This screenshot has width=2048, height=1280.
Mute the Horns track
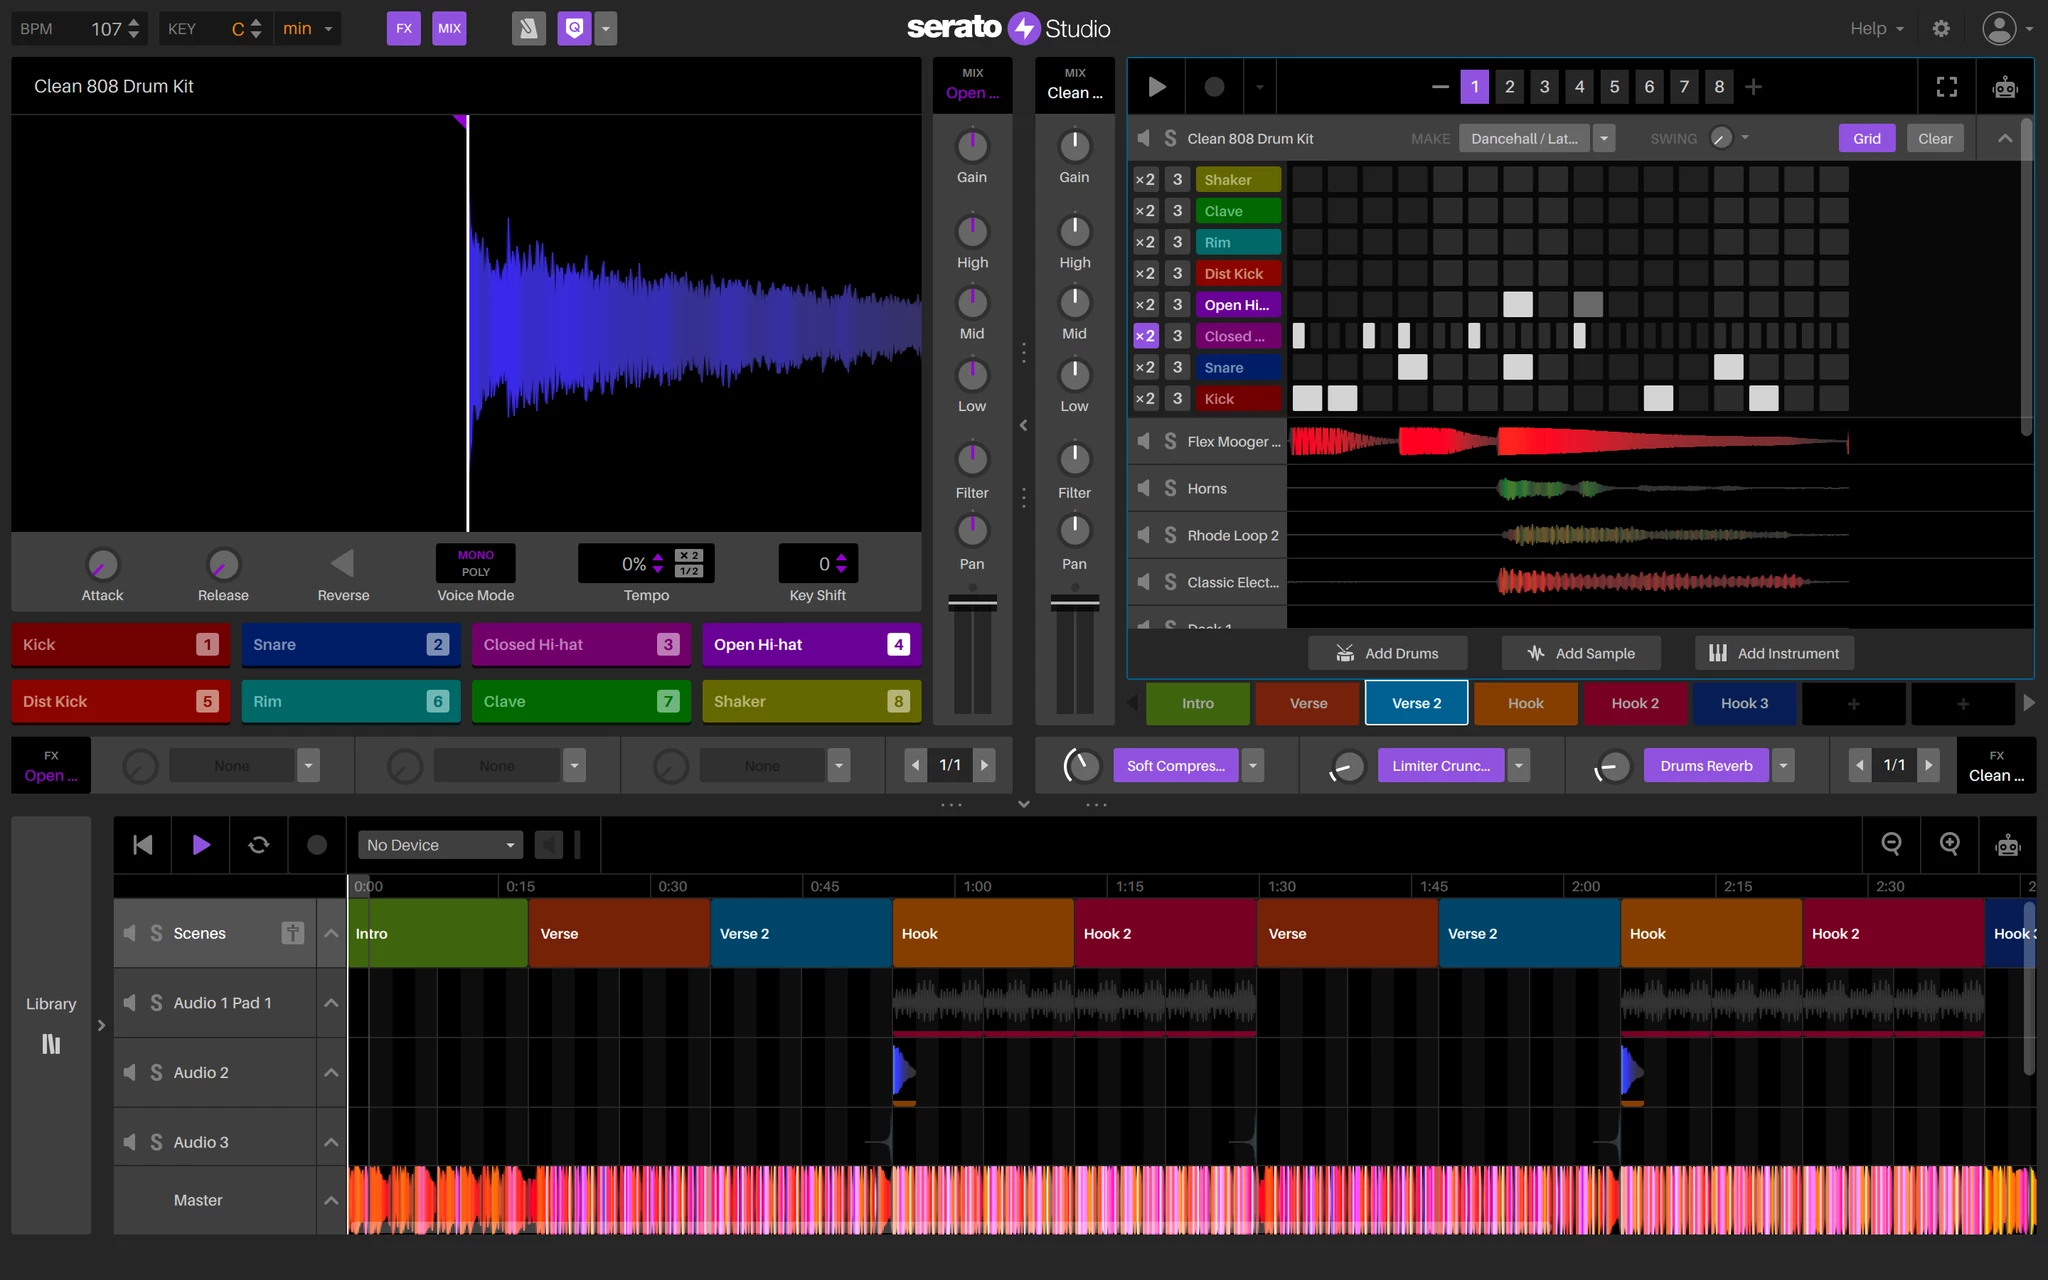coord(1143,488)
